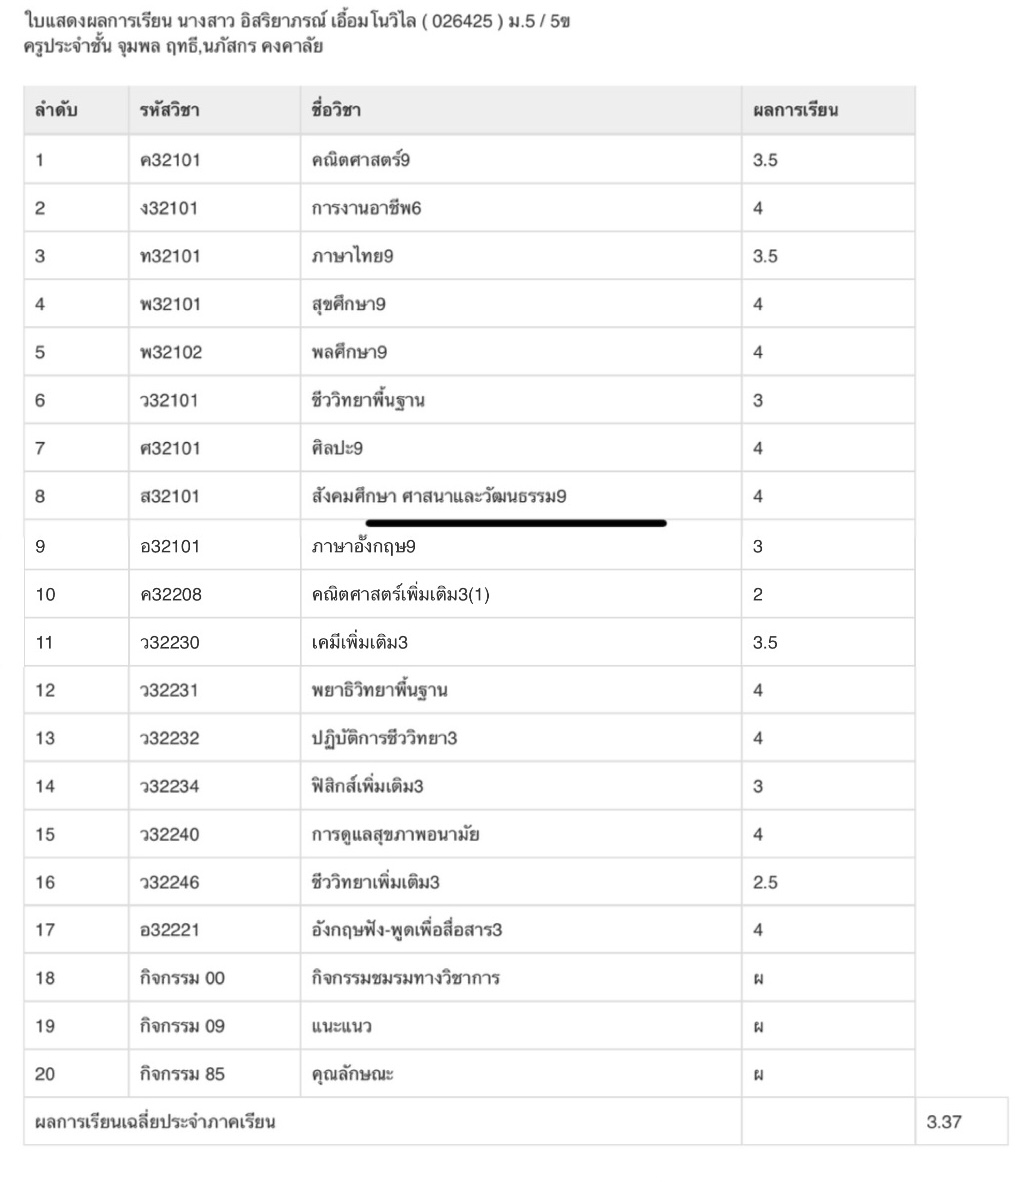Select the "ชีววิทยาพื้นฐาน" subject name
The height and width of the screenshot is (1182, 1022).
pyautogui.click(x=367, y=400)
